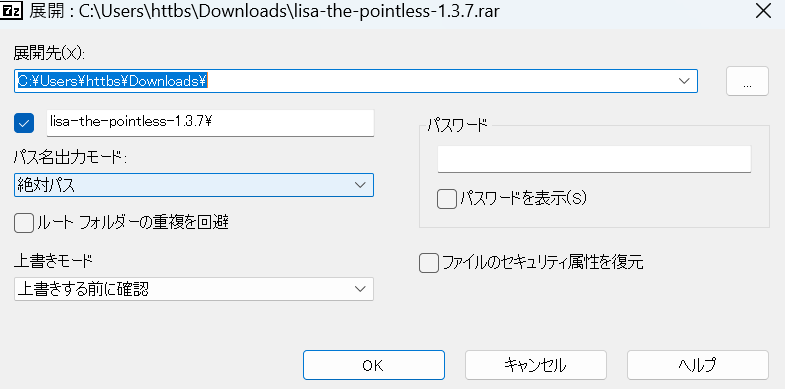Viewport: 785px width, 389px height.
Task: Tick the パスワードを表示(S) checkbox
Action: (x=447, y=199)
